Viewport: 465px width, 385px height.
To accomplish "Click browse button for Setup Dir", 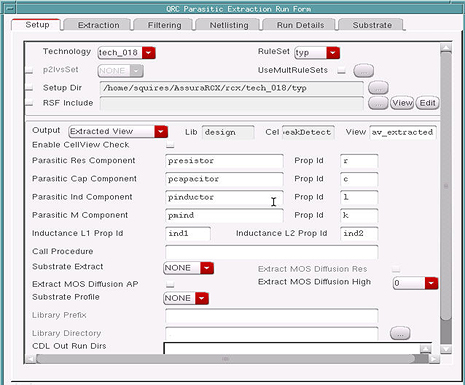I will 378,88.
